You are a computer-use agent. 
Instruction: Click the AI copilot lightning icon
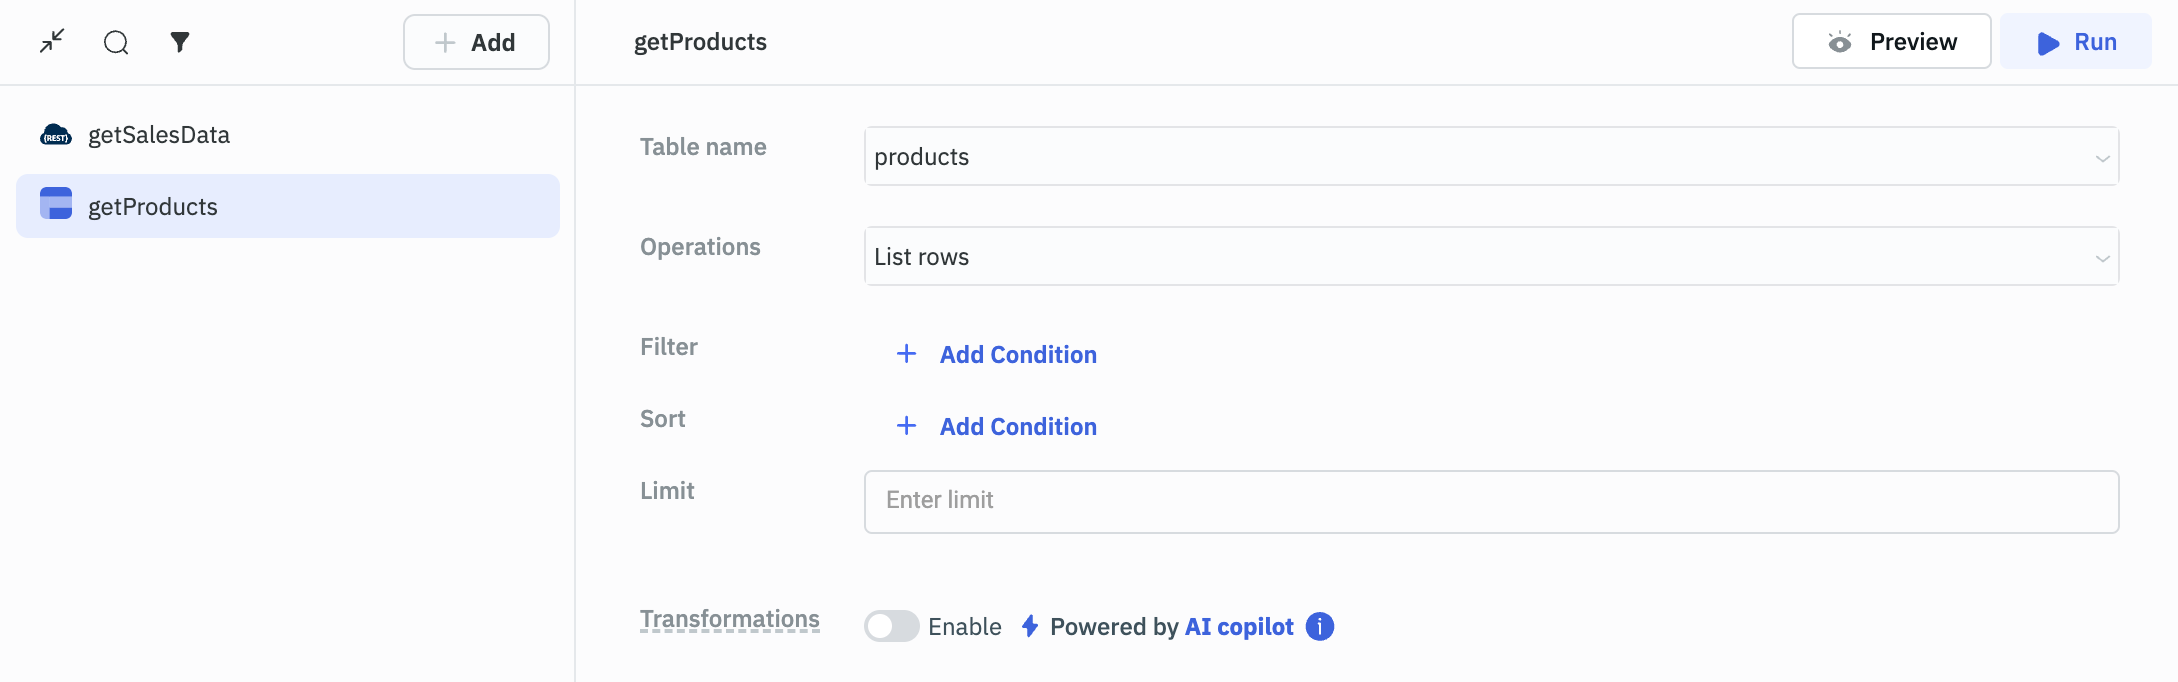click(1030, 626)
